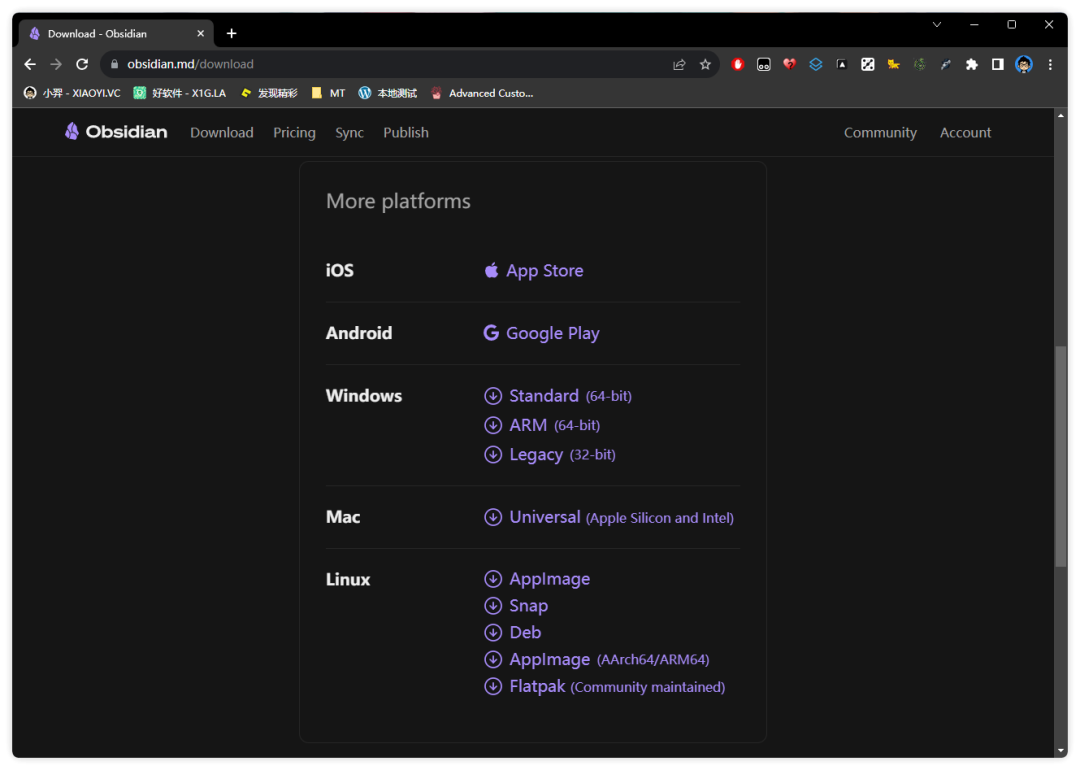Click download icon next to Snap
Image resolution: width=1080 pixels, height=770 pixels.
tap(492, 606)
